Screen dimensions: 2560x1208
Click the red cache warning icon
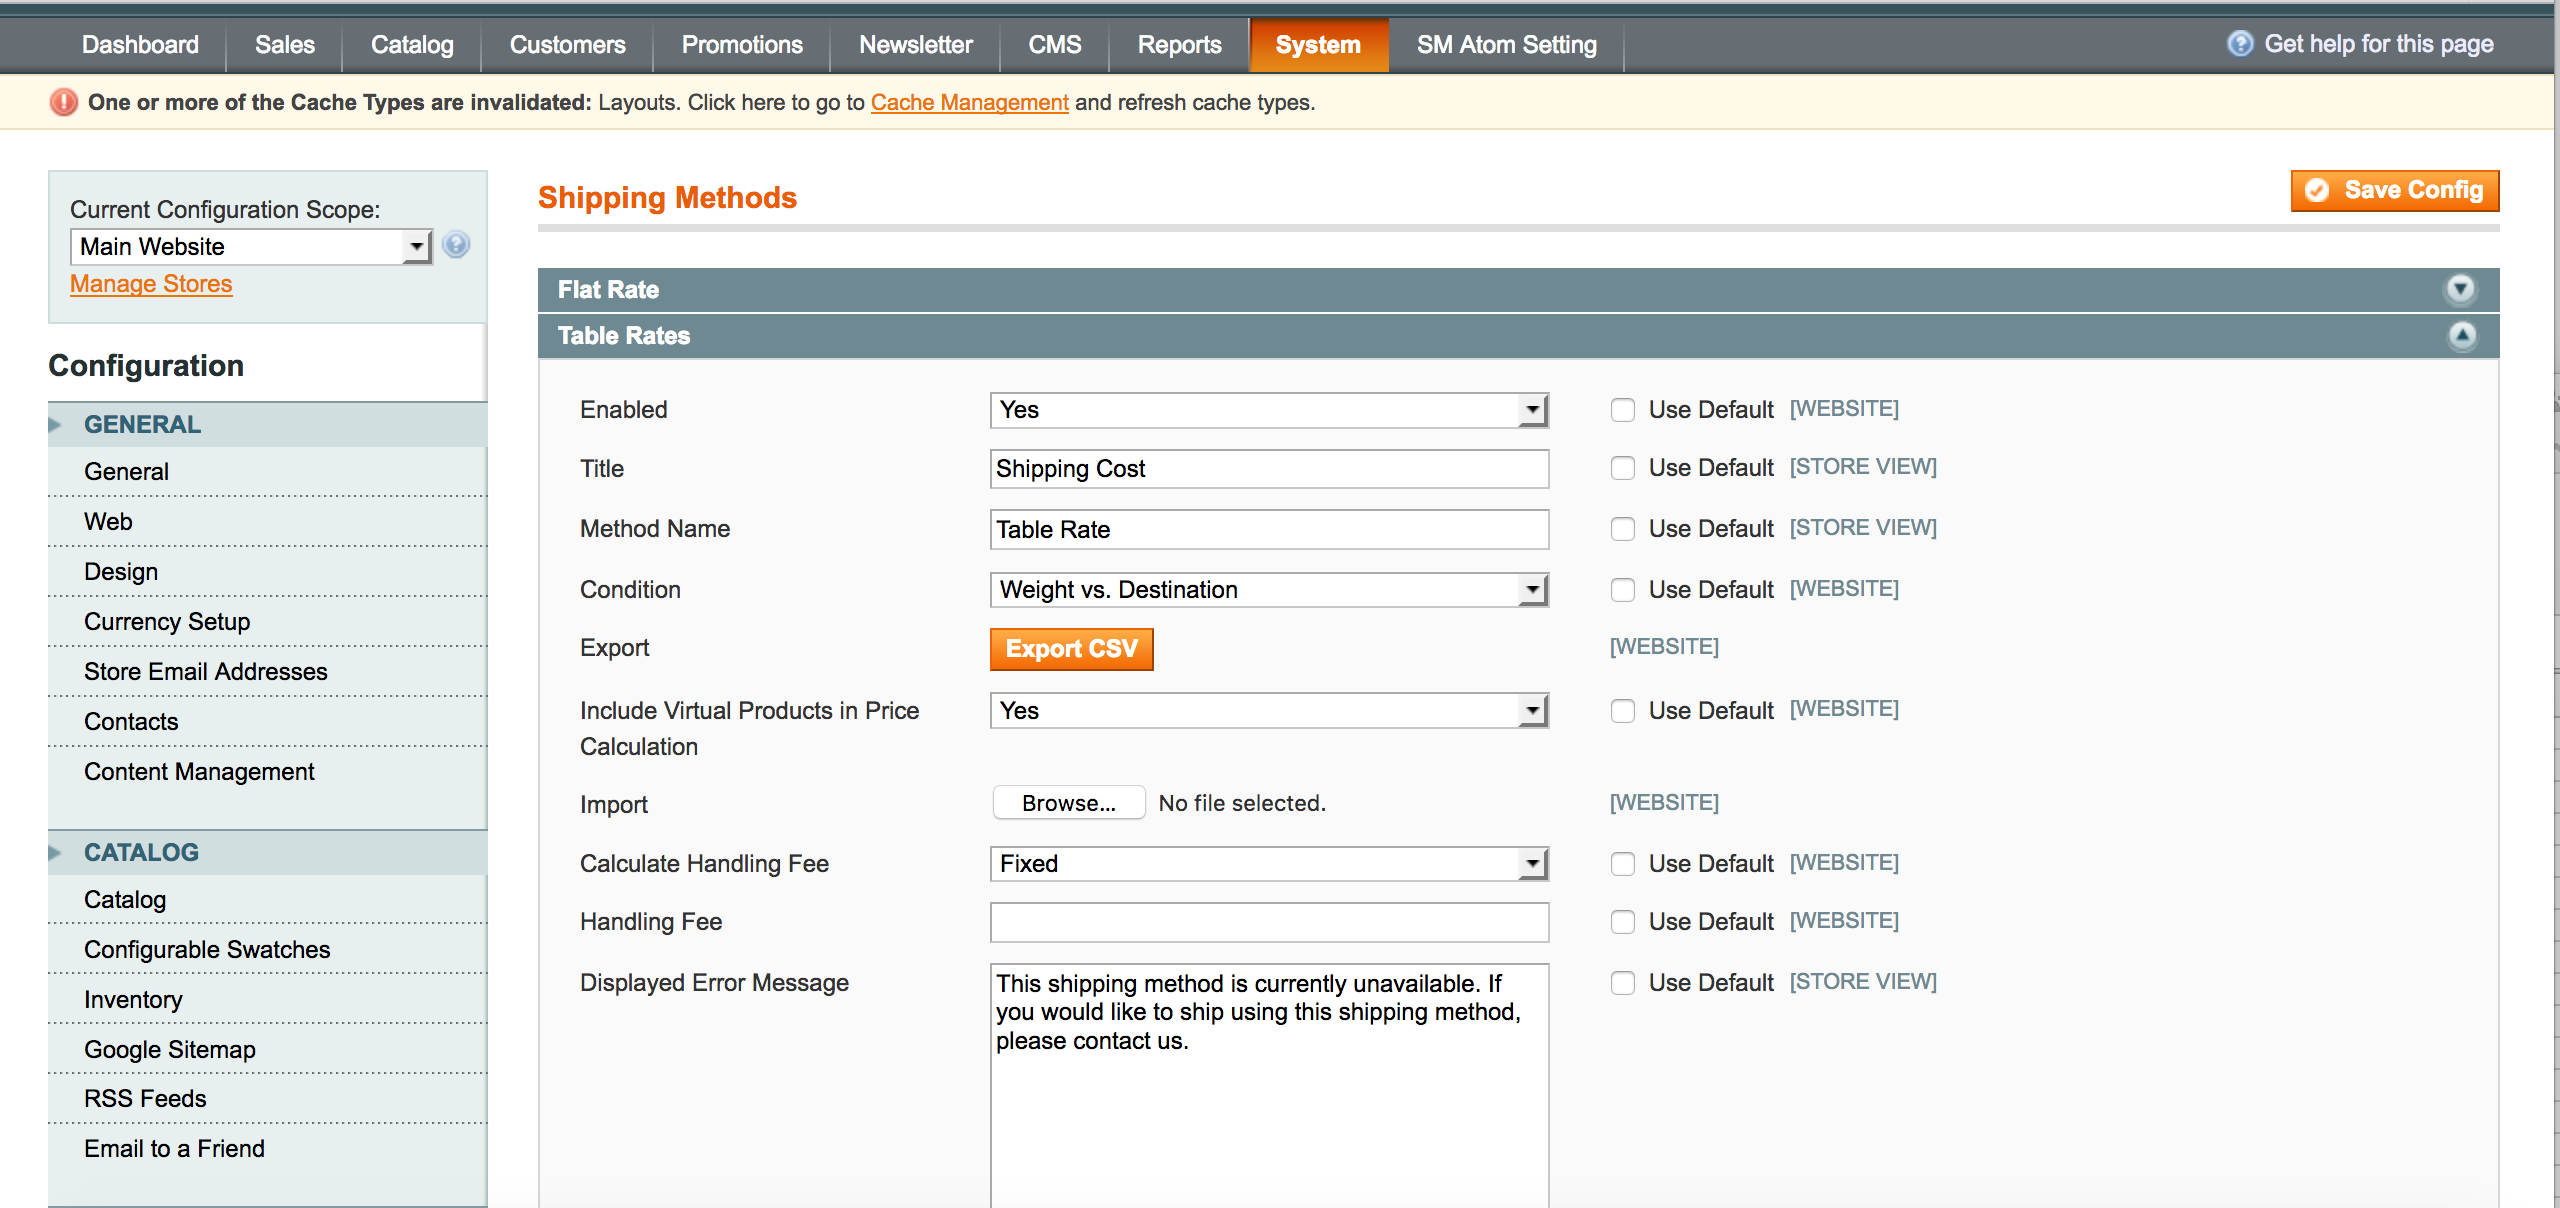click(x=64, y=102)
